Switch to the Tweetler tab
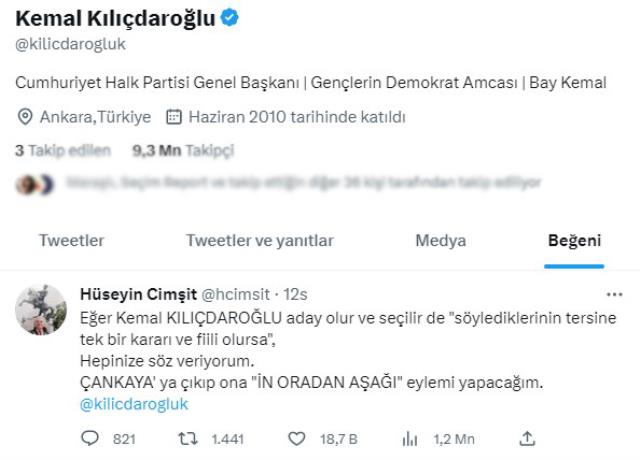Viewport: 640px width, 460px height. (71, 240)
